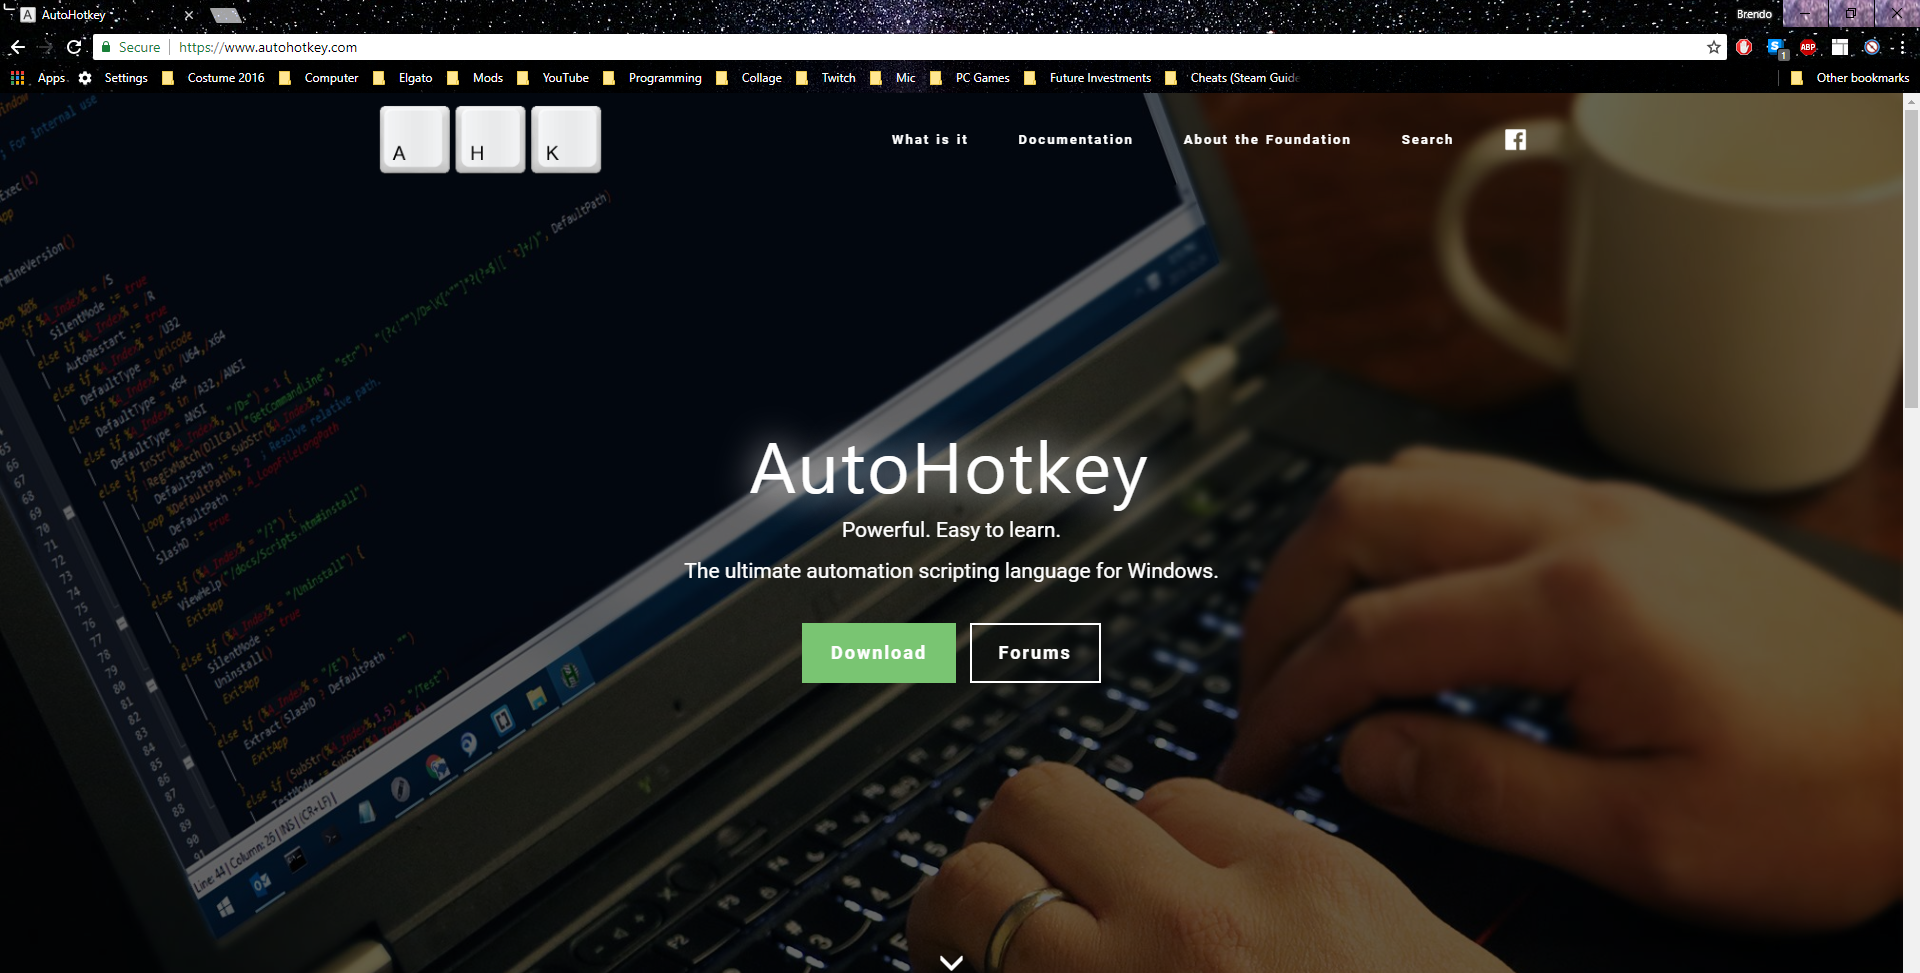Open the Programming bookmark folder
Screen dimensions: 1920x973
[x=652, y=78]
